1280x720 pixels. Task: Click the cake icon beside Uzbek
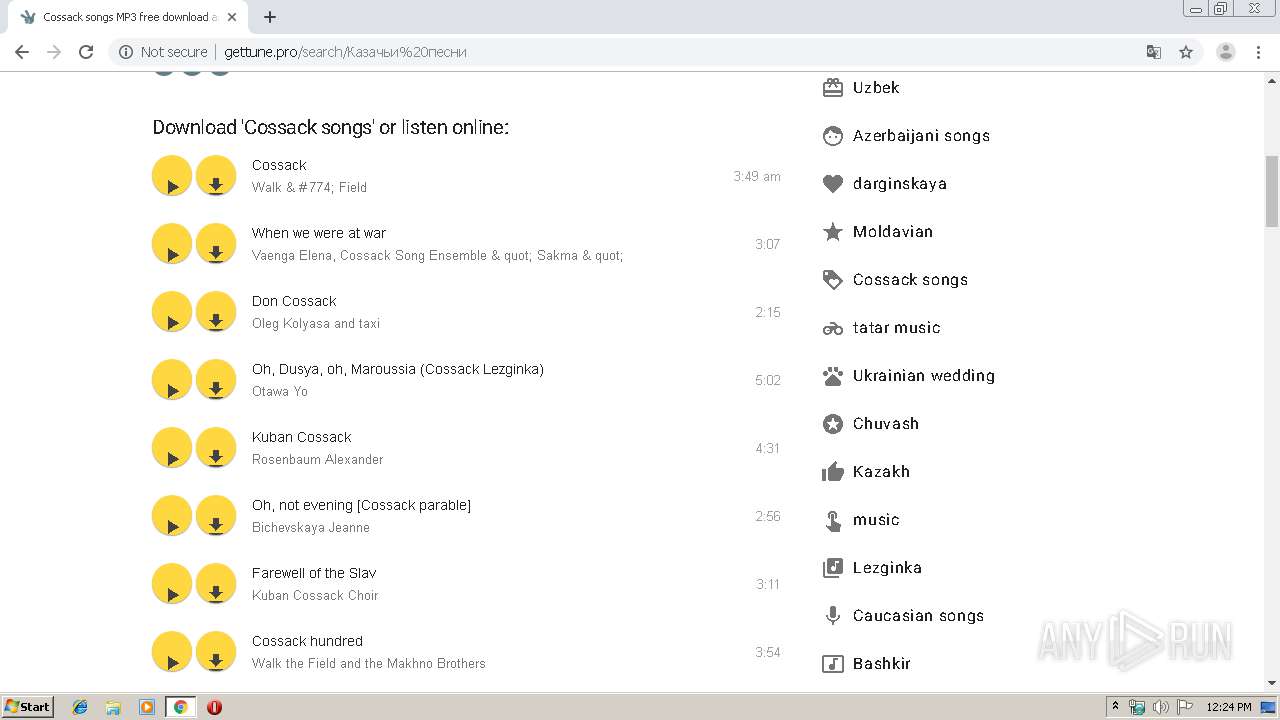coord(833,88)
